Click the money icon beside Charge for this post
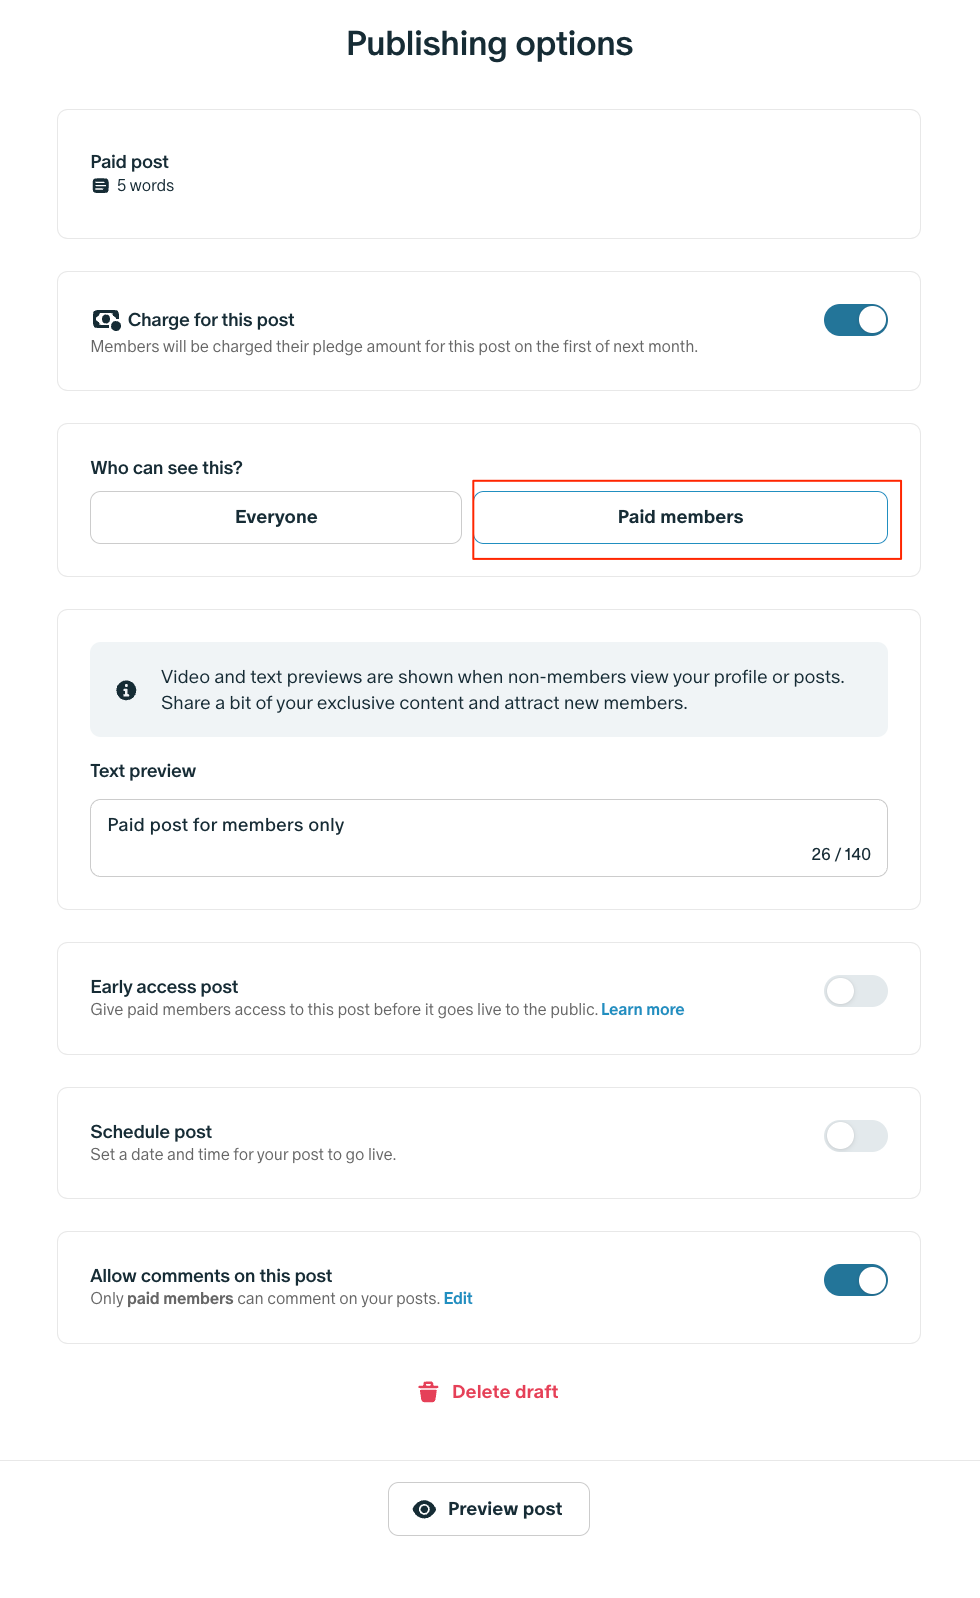Image resolution: width=980 pixels, height=1598 pixels. tap(106, 320)
